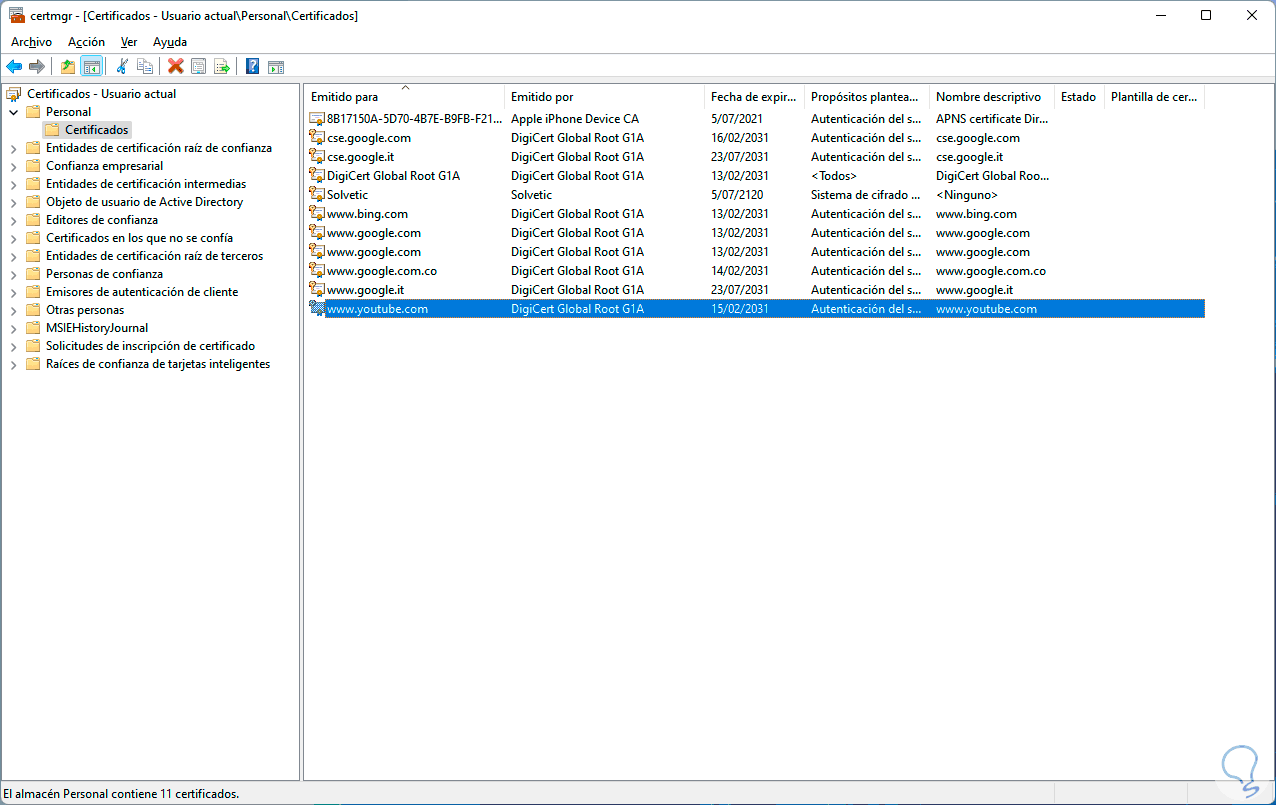This screenshot has height=805, width=1276.
Task: Click the DigiCert Global Root G1A certificate icon
Action: click(x=317, y=176)
